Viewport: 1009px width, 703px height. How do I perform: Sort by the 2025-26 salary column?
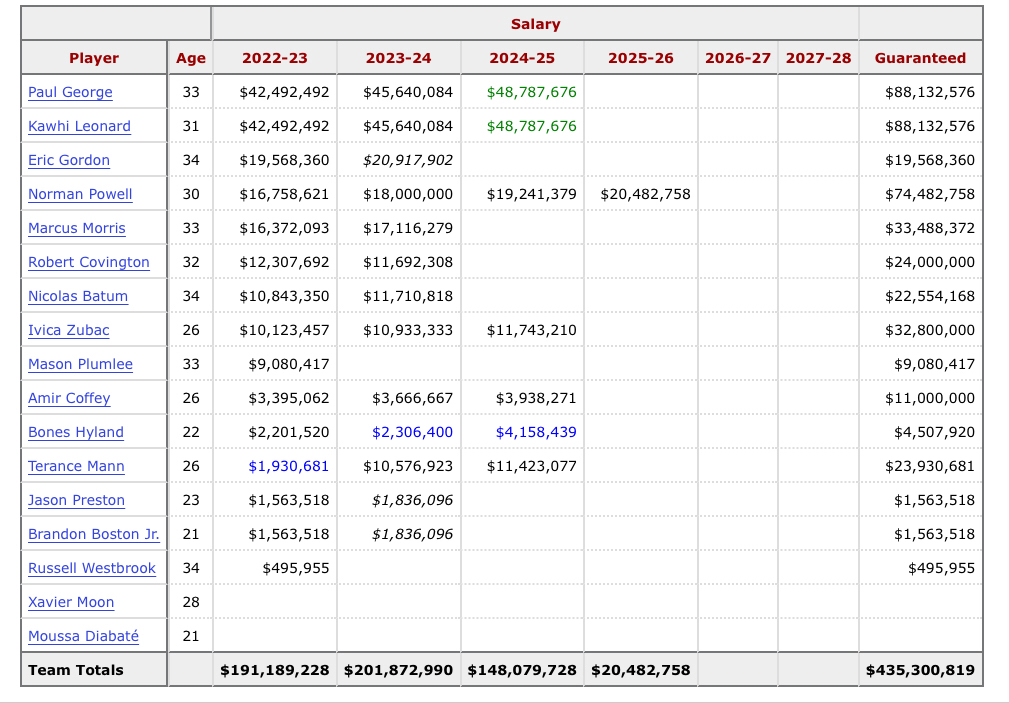pos(641,58)
